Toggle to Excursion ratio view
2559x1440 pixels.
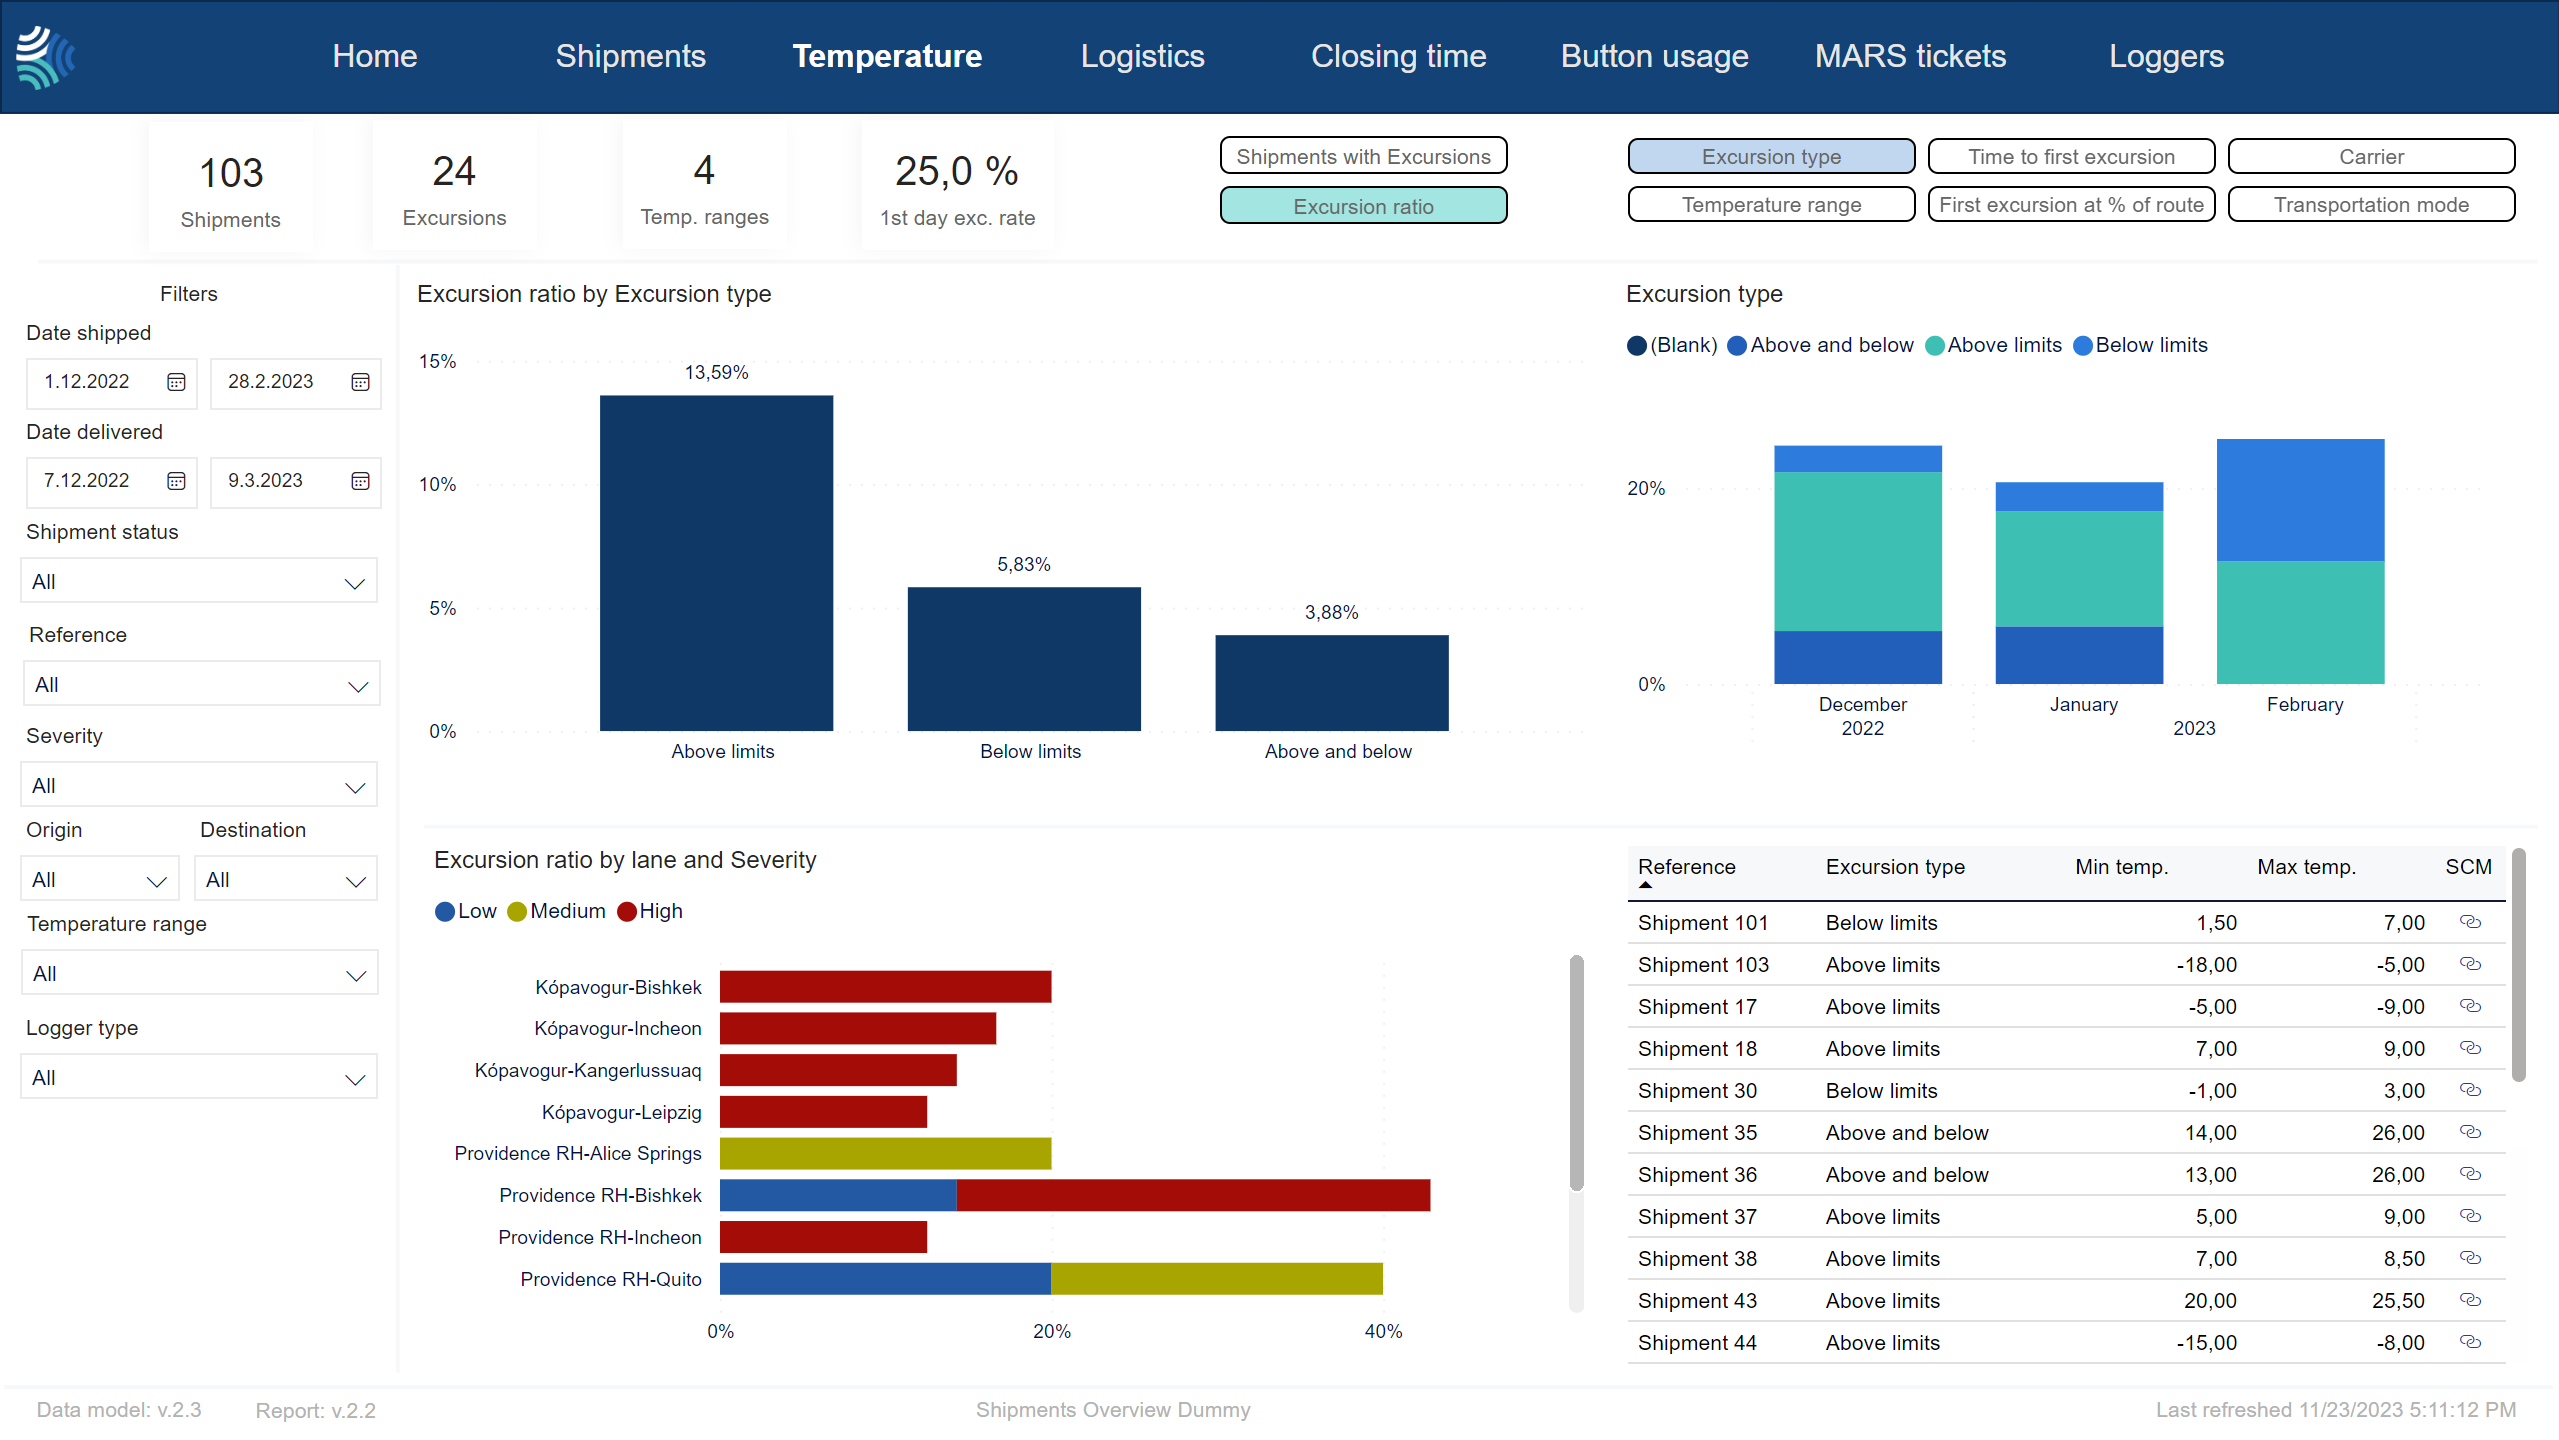click(x=1366, y=207)
